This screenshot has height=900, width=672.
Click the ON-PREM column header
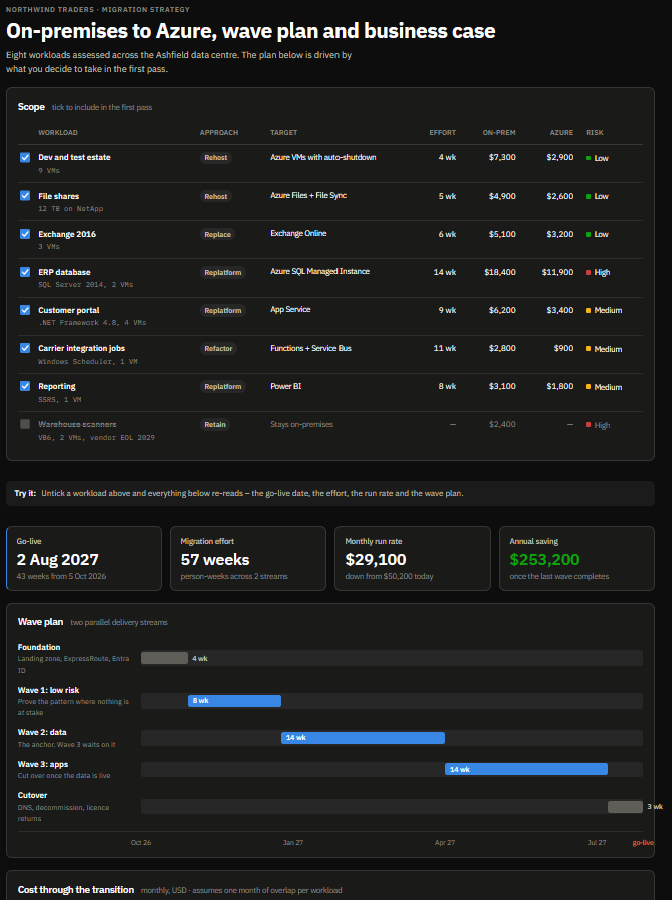[499, 133]
